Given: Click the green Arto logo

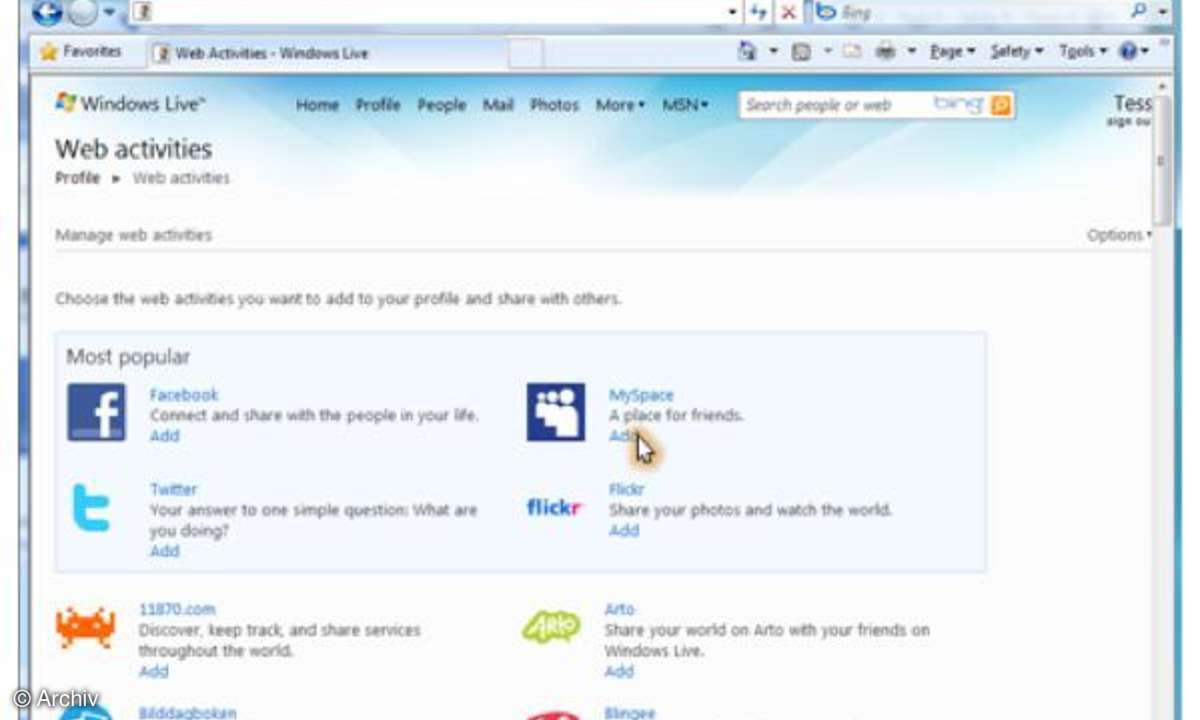Looking at the screenshot, I should [551, 628].
